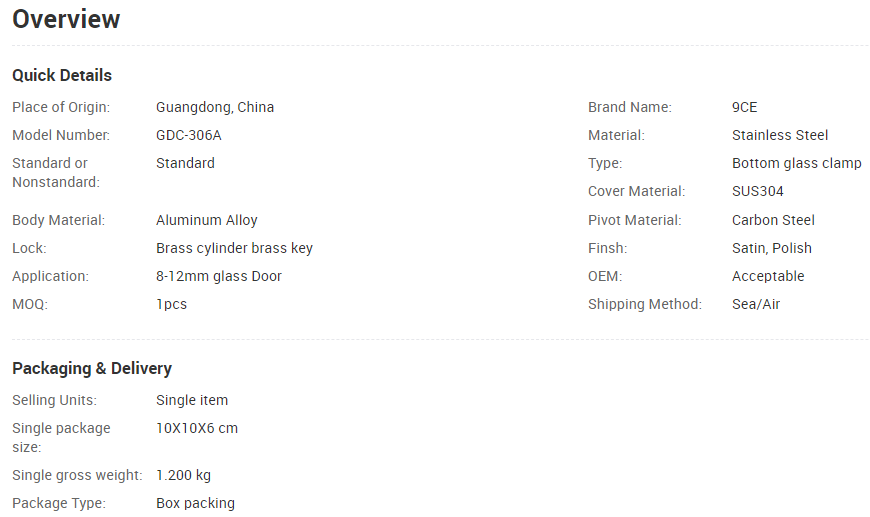Click the OEM Acceptable value
The image size is (870, 517).
768,276
